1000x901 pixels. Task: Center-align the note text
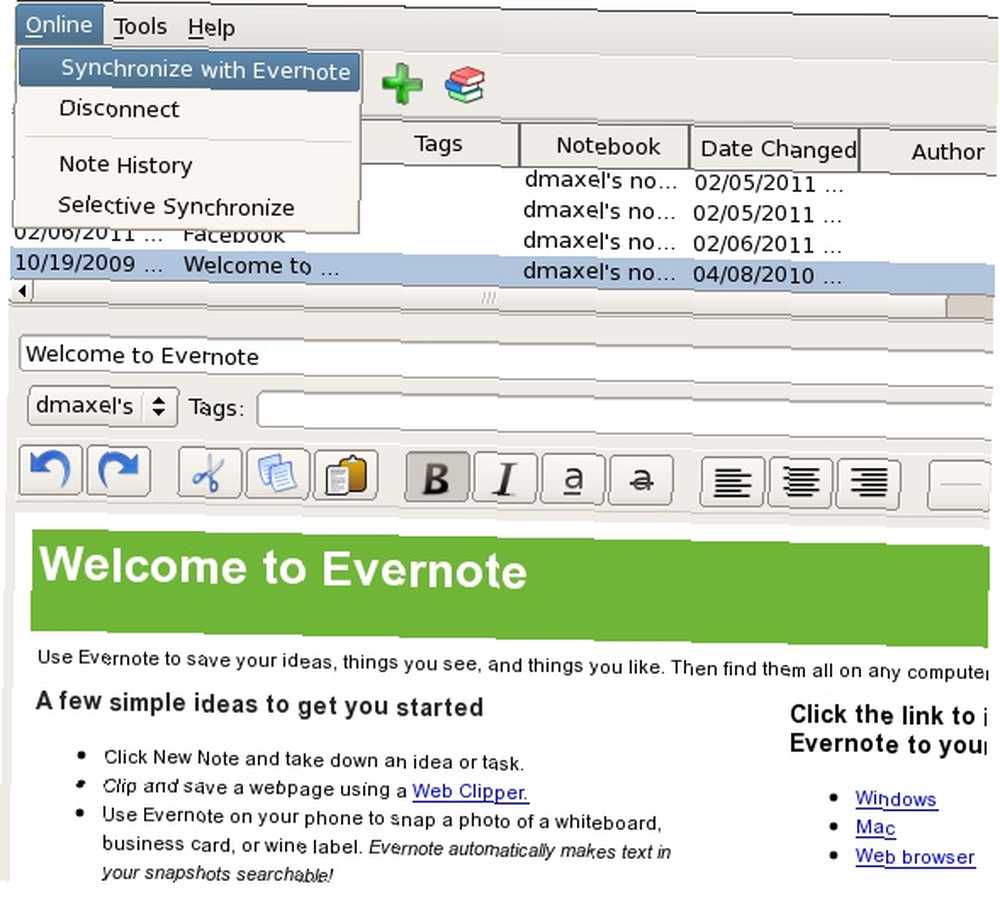[x=800, y=483]
